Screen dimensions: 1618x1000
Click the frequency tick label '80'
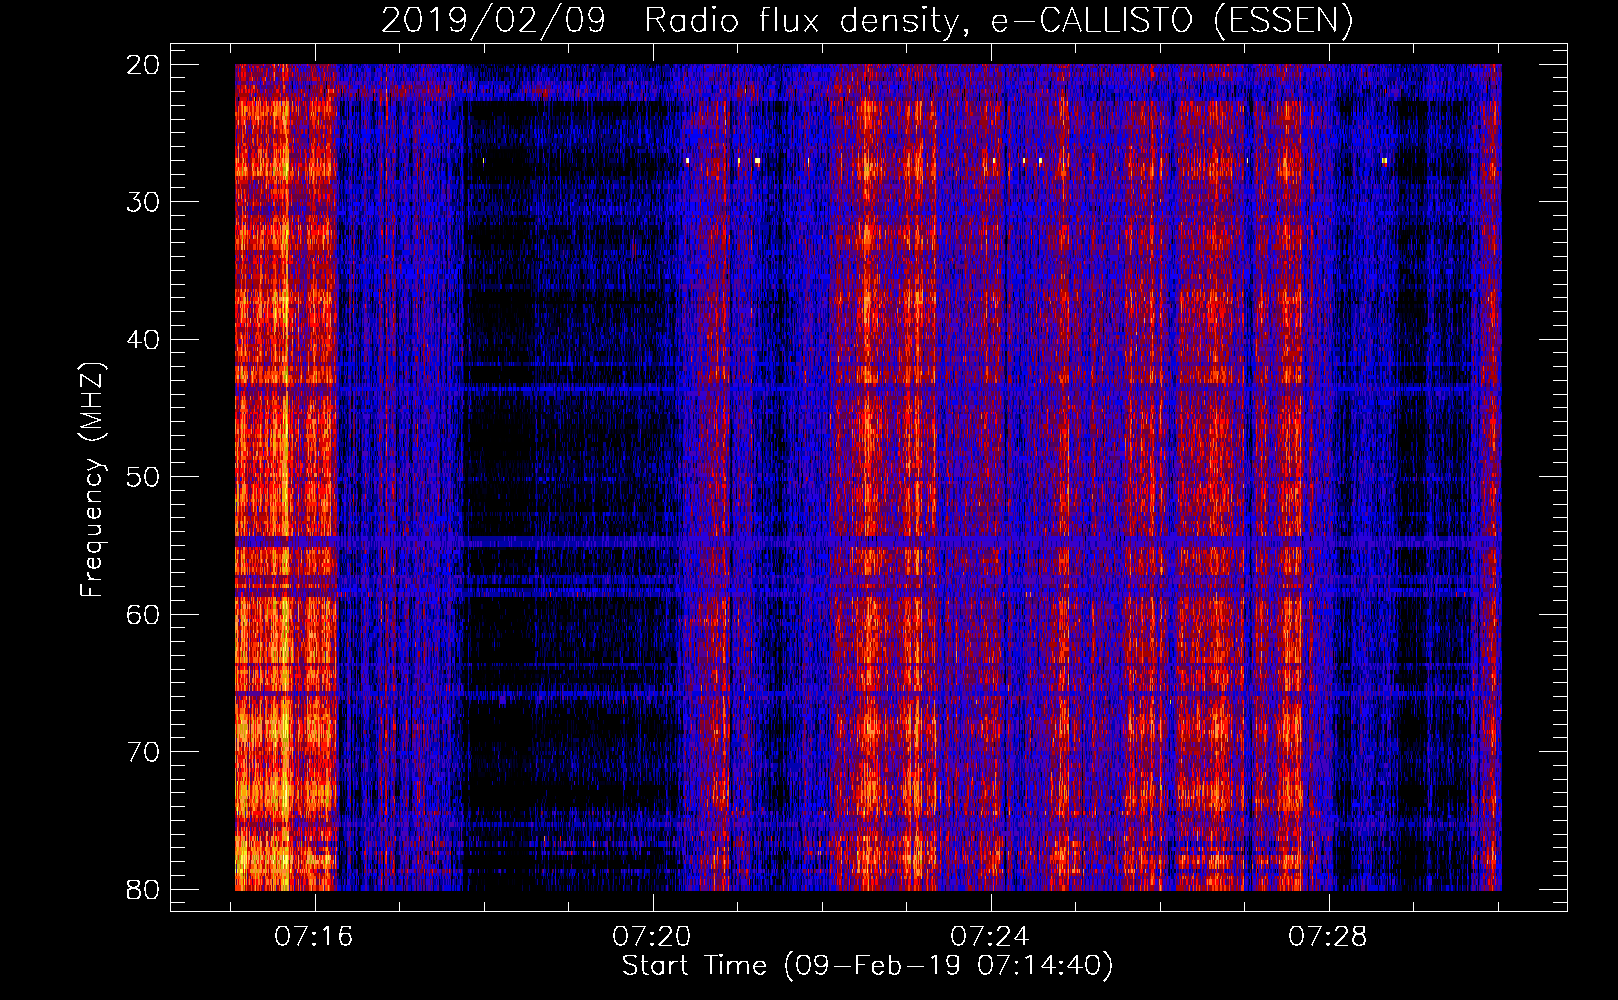pos(143,889)
